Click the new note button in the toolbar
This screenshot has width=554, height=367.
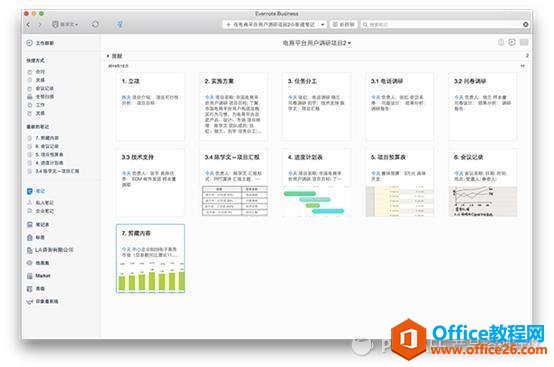click(271, 24)
